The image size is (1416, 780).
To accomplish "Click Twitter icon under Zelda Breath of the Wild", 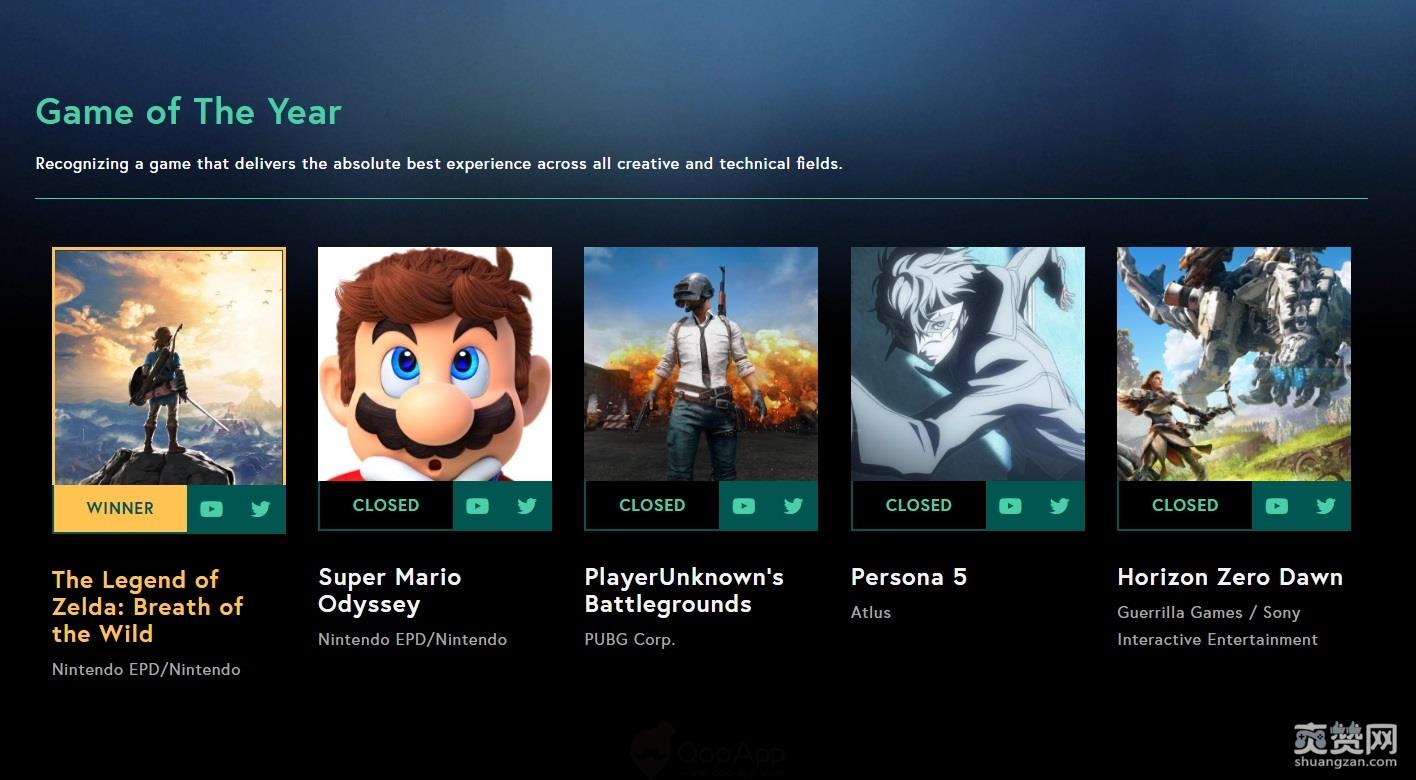I will [x=261, y=509].
